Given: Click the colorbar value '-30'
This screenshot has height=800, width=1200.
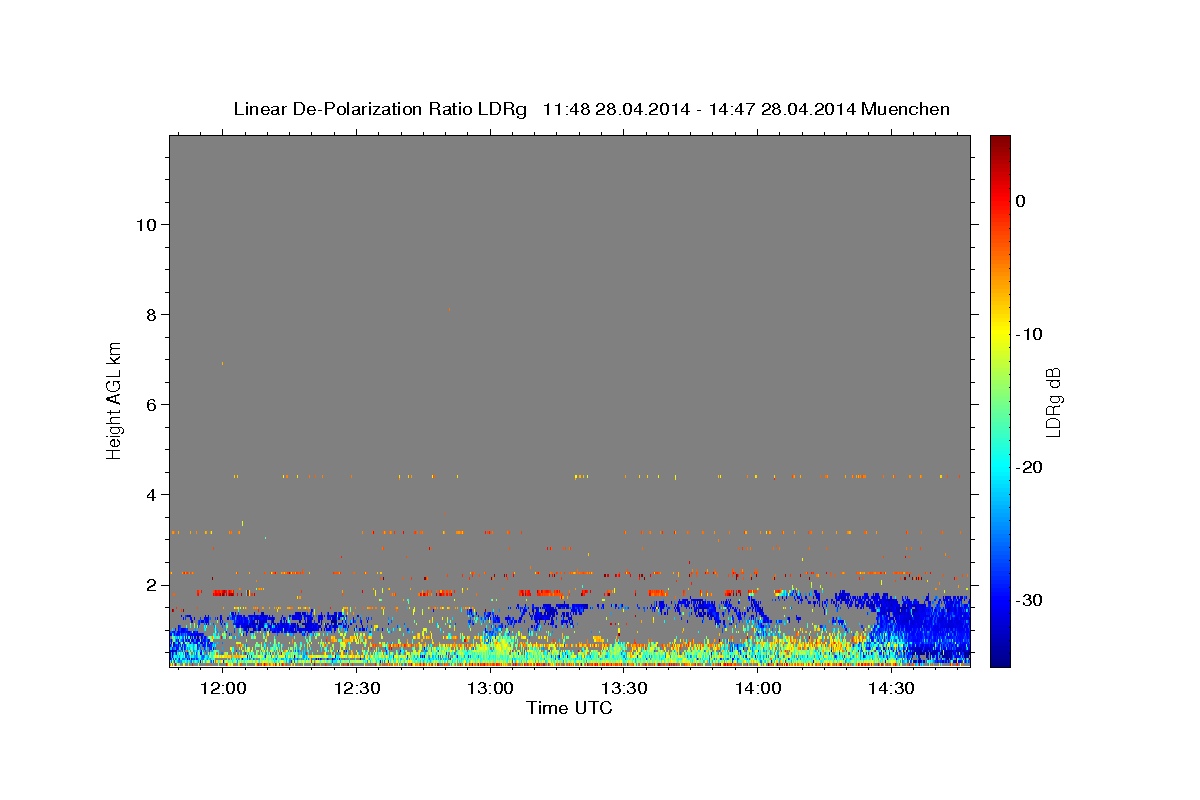Looking at the screenshot, I should 1029,600.
